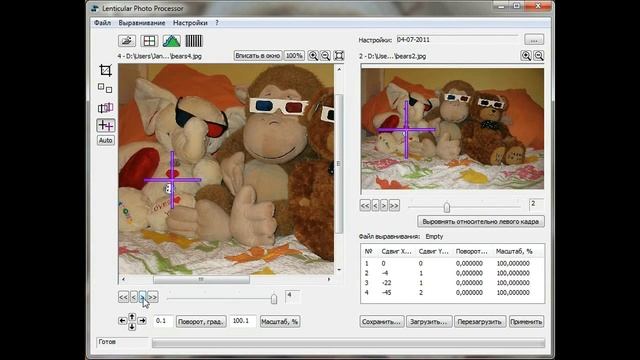This screenshot has width=640, height=360.
Task: Click horizontal scrollbar right arrow of left image
Action: click(329, 280)
